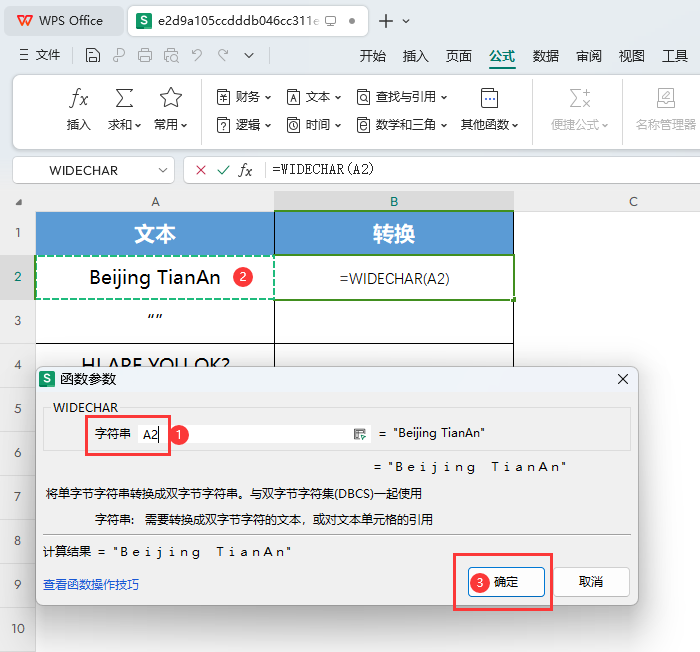This screenshot has width=700, height=652.
Task: Click into the formula bar text =WIDECHAR(A2)
Action: pyautogui.click(x=323, y=169)
